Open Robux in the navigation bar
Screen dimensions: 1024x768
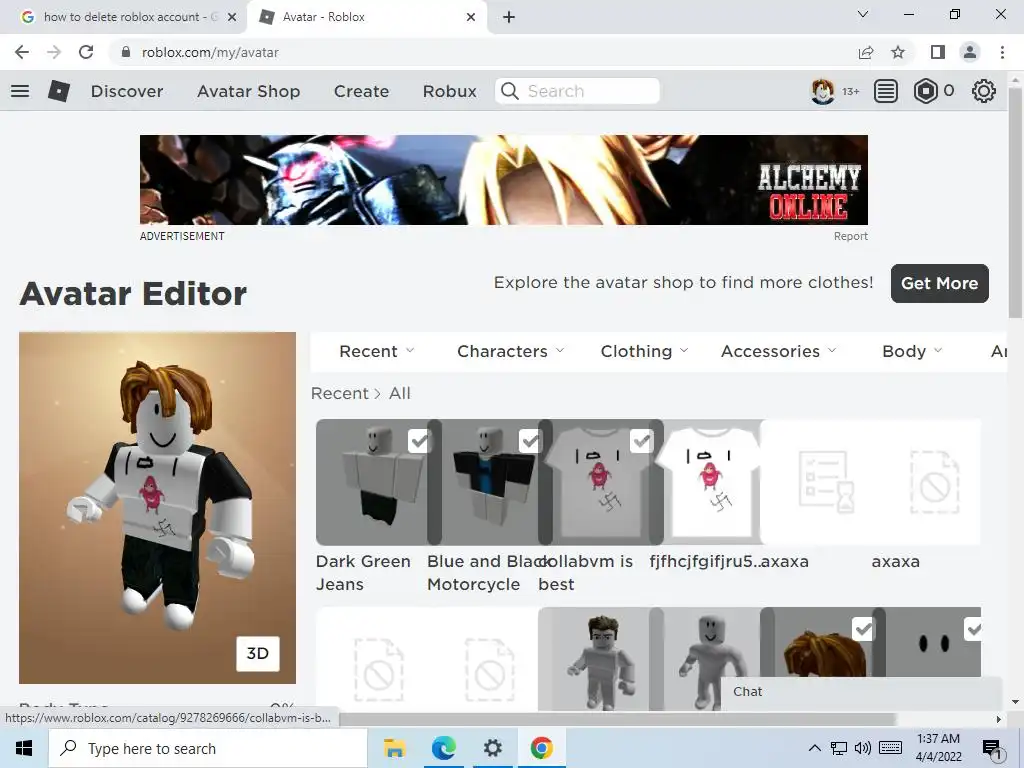click(449, 91)
